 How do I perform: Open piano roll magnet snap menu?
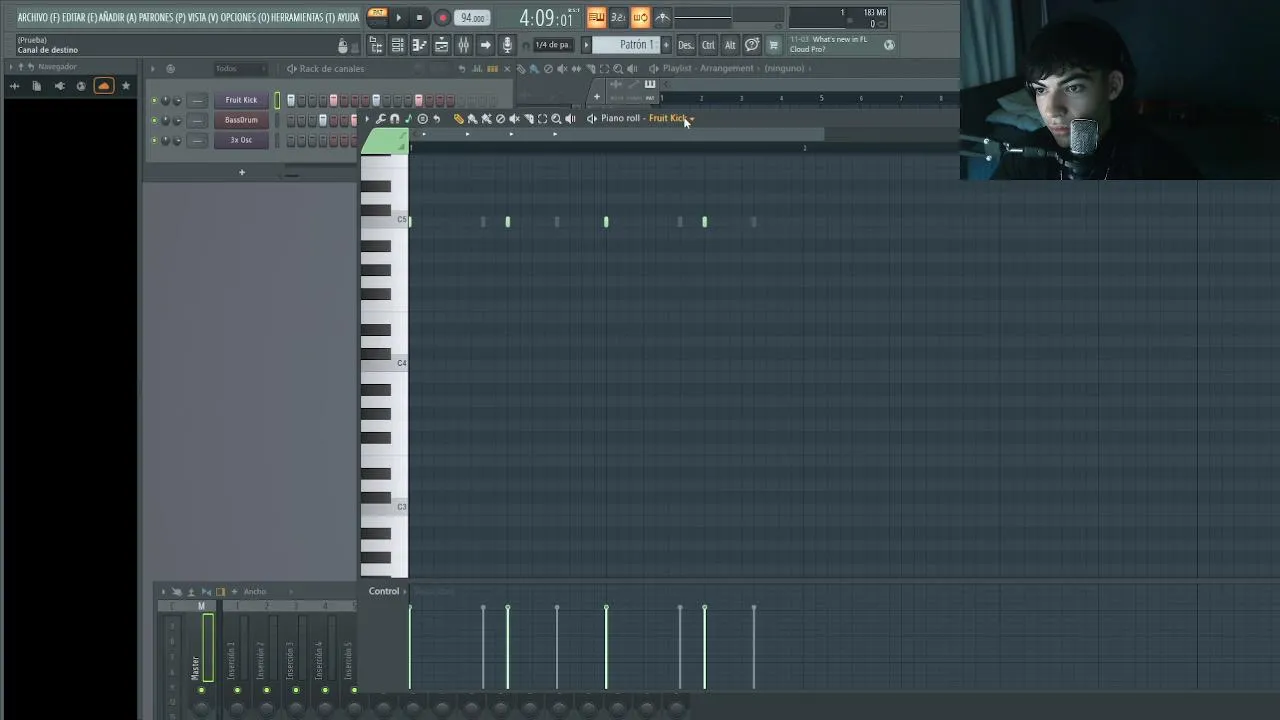tap(394, 119)
